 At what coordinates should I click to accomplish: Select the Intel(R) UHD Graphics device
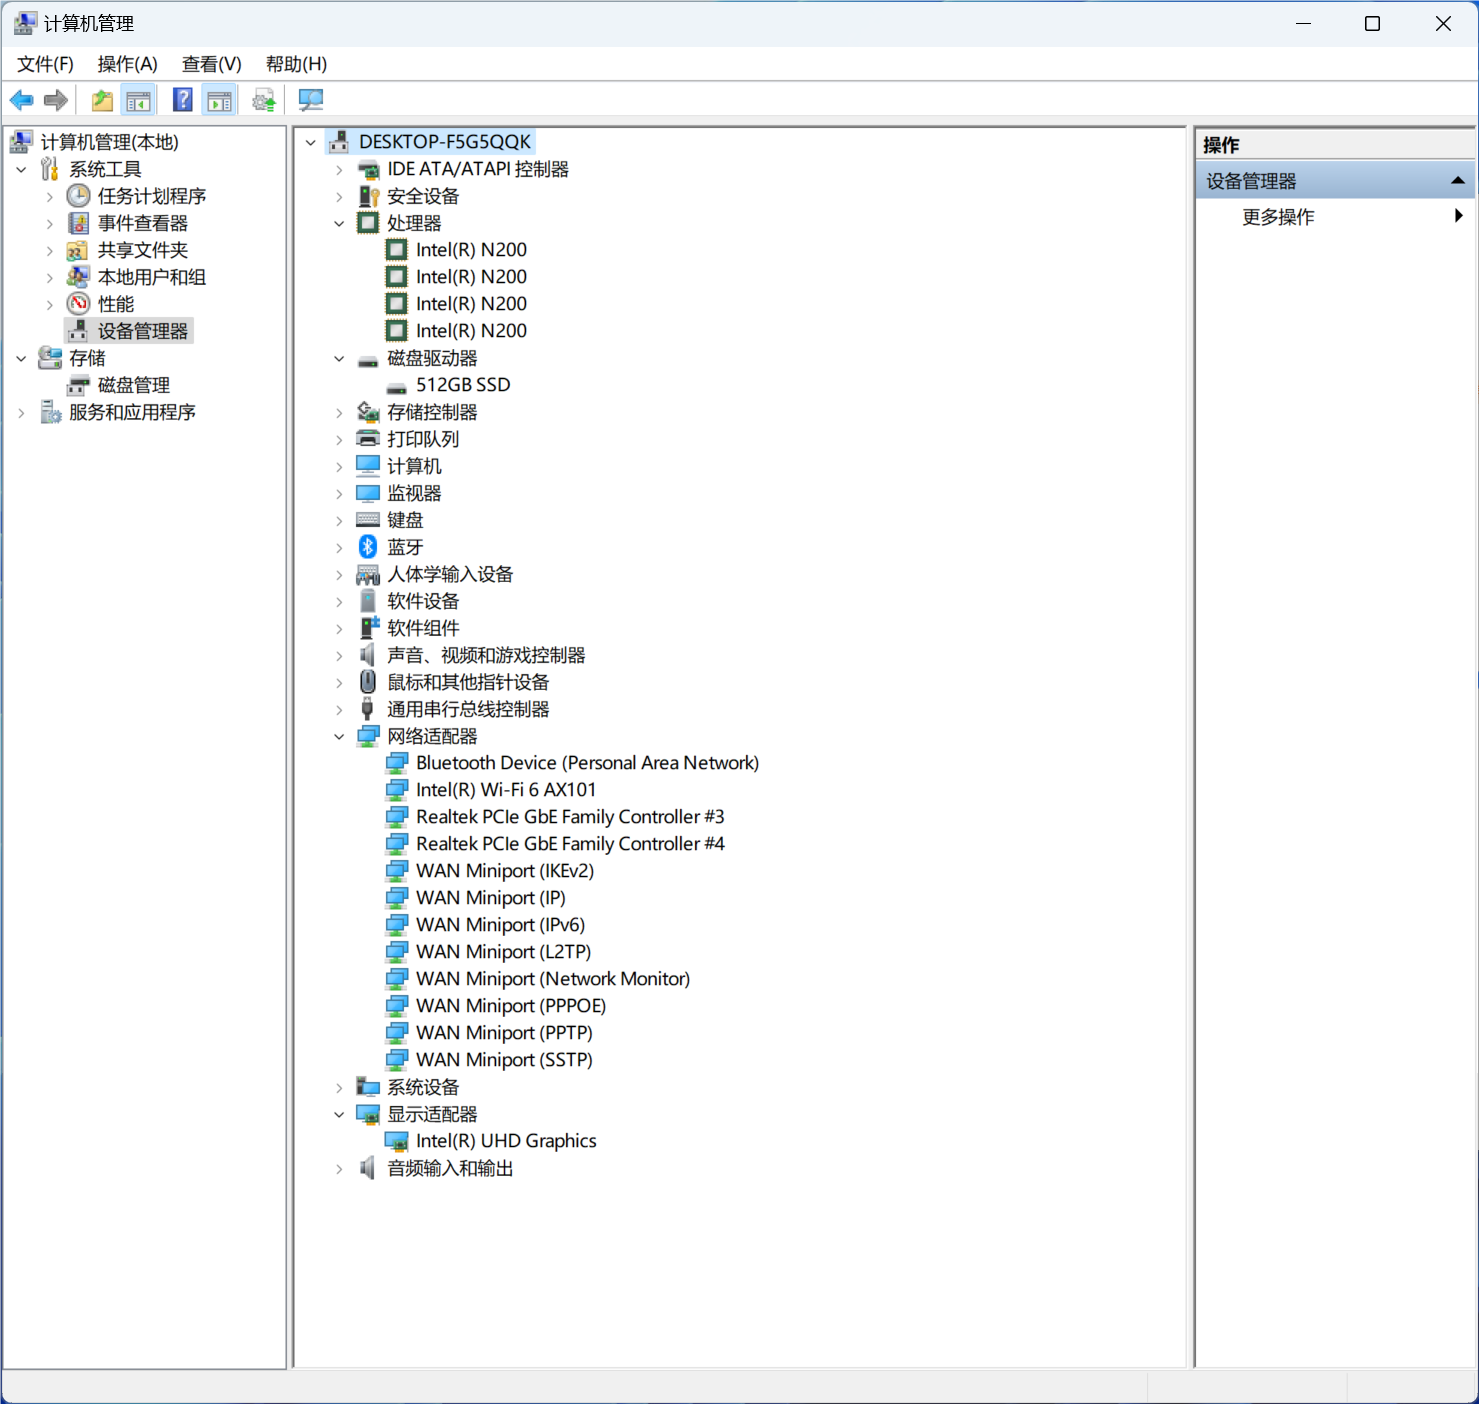[505, 1141]
